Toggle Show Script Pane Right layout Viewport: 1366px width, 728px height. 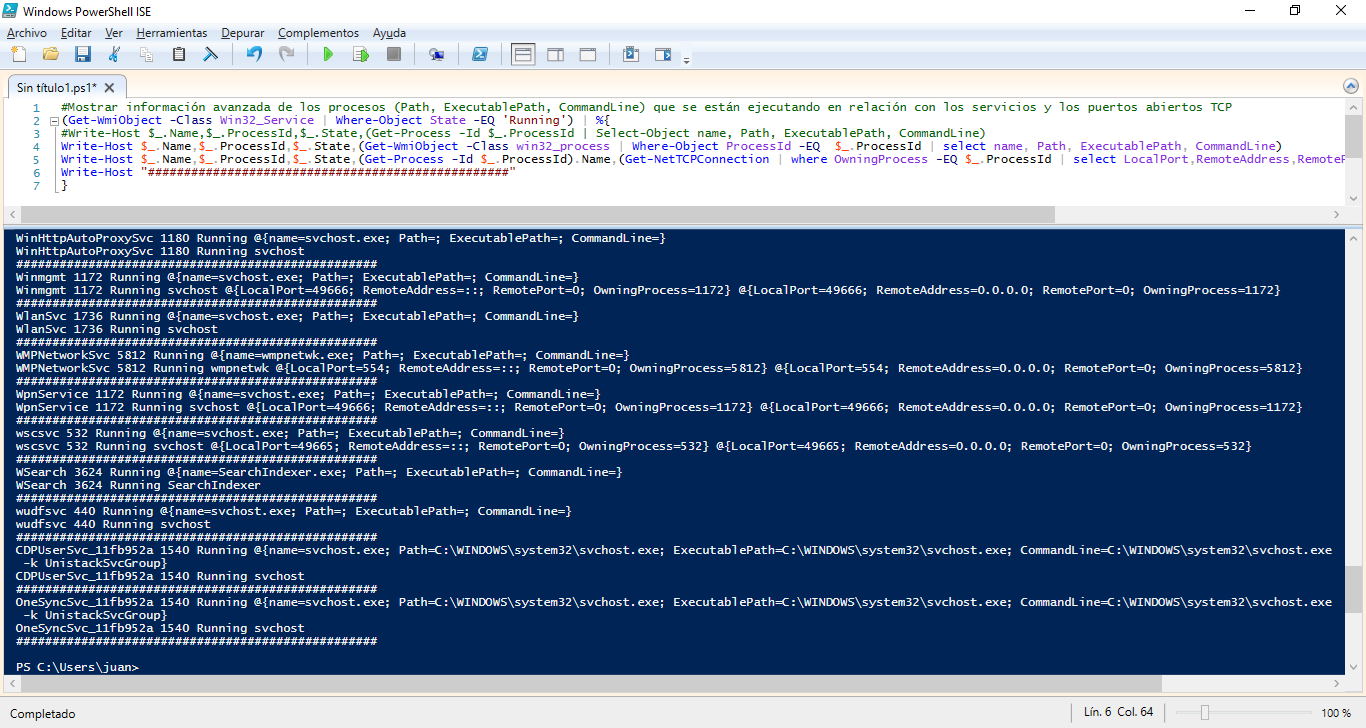click(x=555, y=54)
